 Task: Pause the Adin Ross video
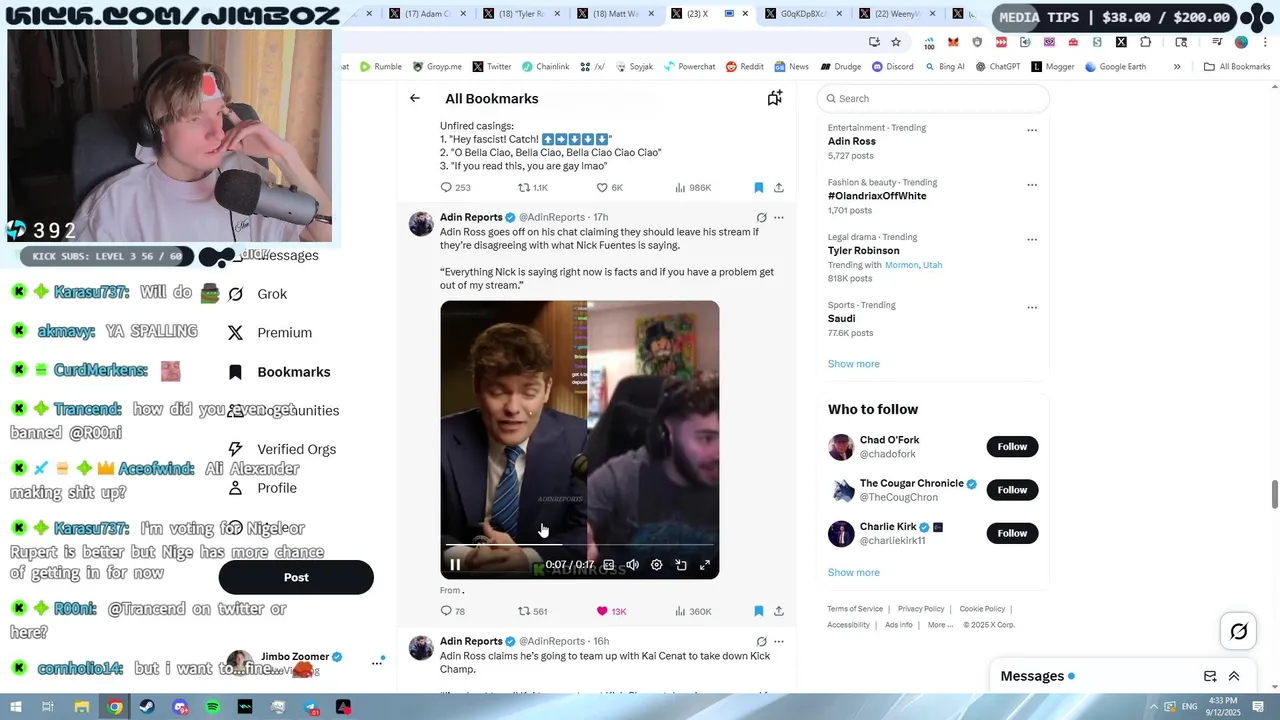[x=455, y=565]
